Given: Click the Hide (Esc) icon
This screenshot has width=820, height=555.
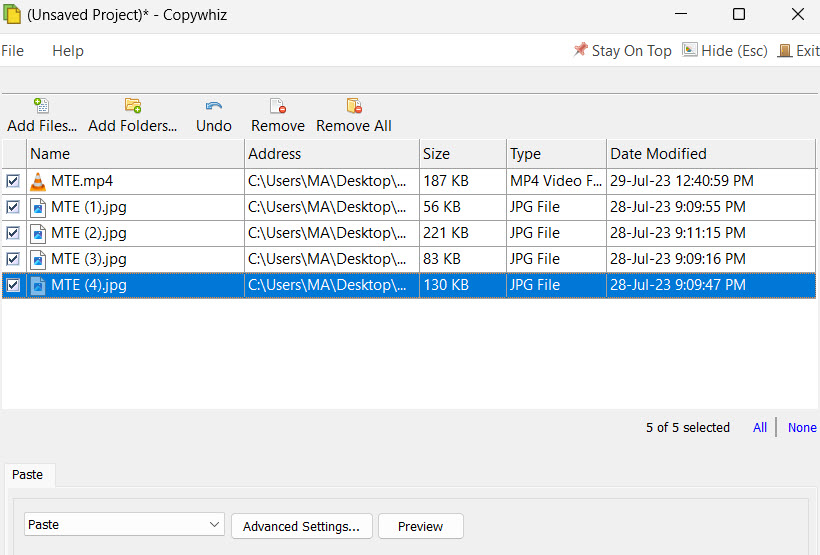Looking at the screenshot, I should pos(690,50).
